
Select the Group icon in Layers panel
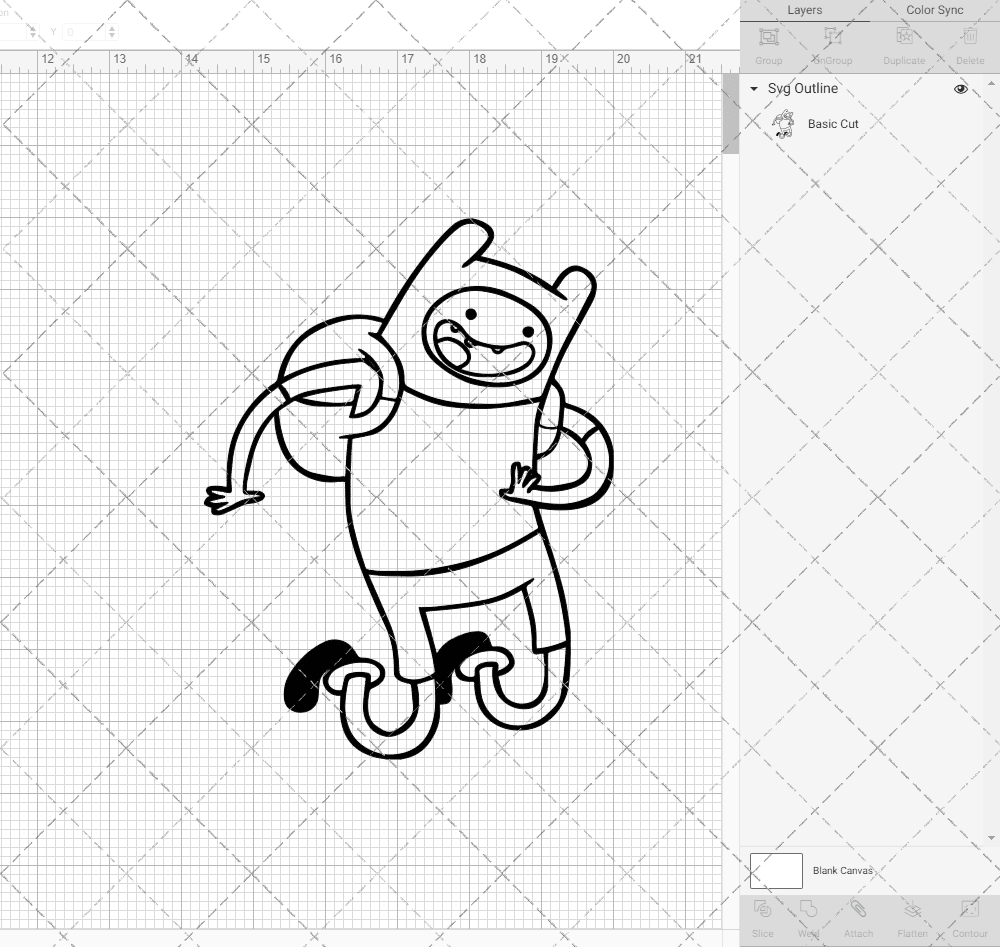coord(768,42)
